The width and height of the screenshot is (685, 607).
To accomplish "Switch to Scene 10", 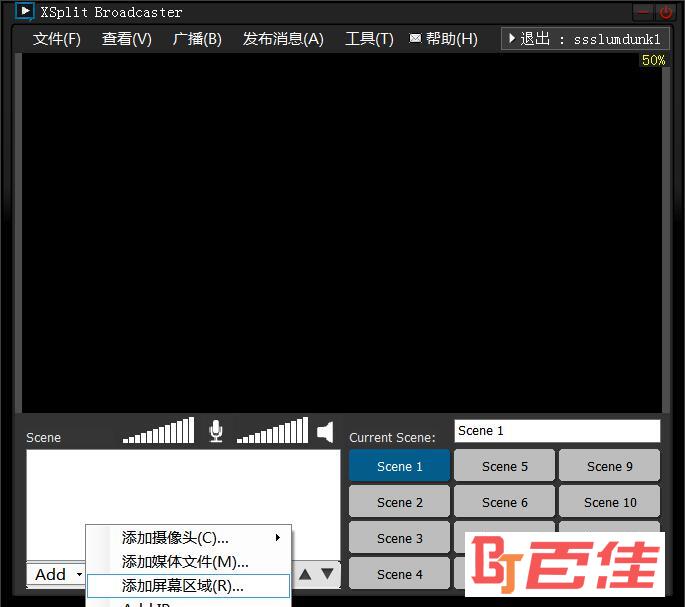I will (x=610, y=503).
